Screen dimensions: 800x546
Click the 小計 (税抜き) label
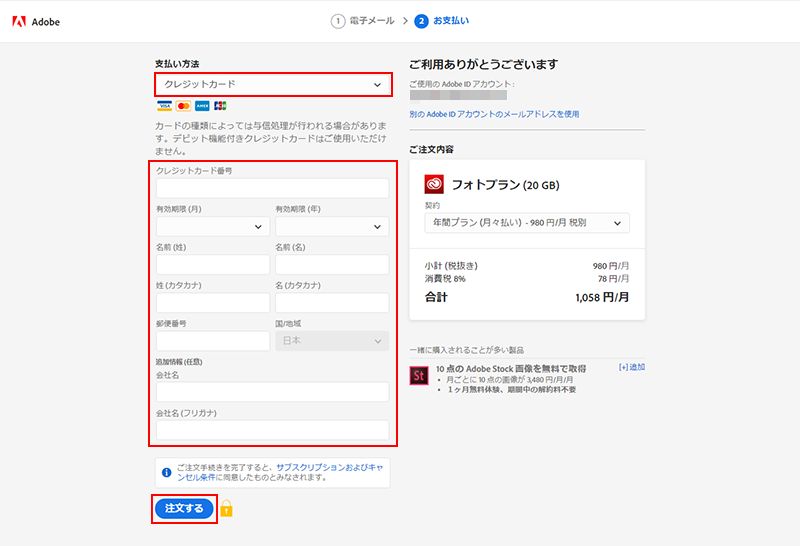[451, 266]
